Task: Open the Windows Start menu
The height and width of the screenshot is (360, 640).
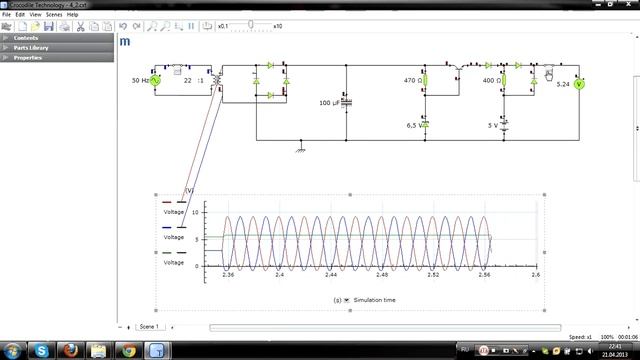Action: coord(12,351)
